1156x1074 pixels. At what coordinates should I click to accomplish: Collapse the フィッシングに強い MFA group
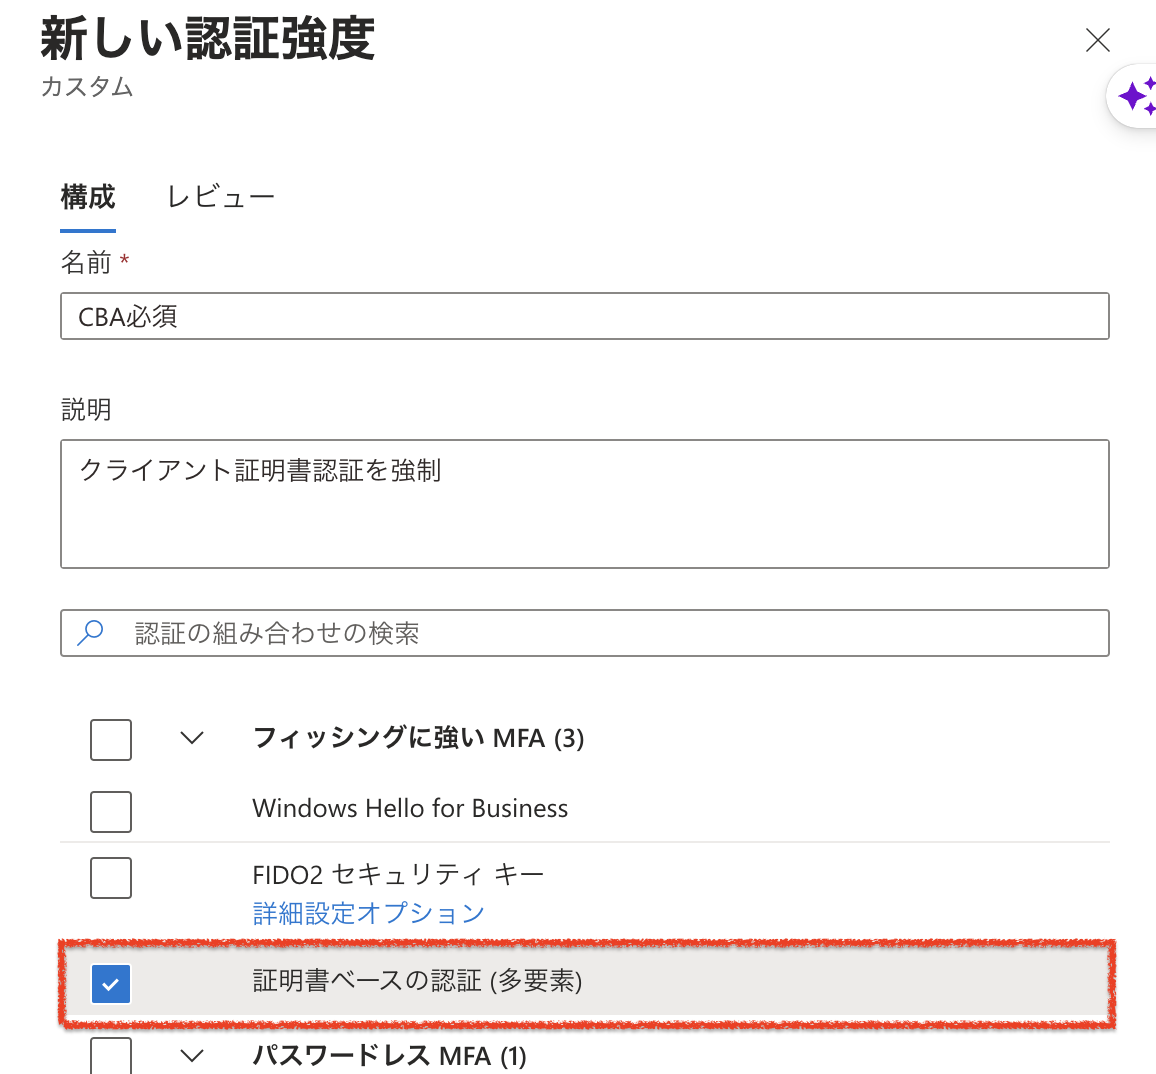192,739
